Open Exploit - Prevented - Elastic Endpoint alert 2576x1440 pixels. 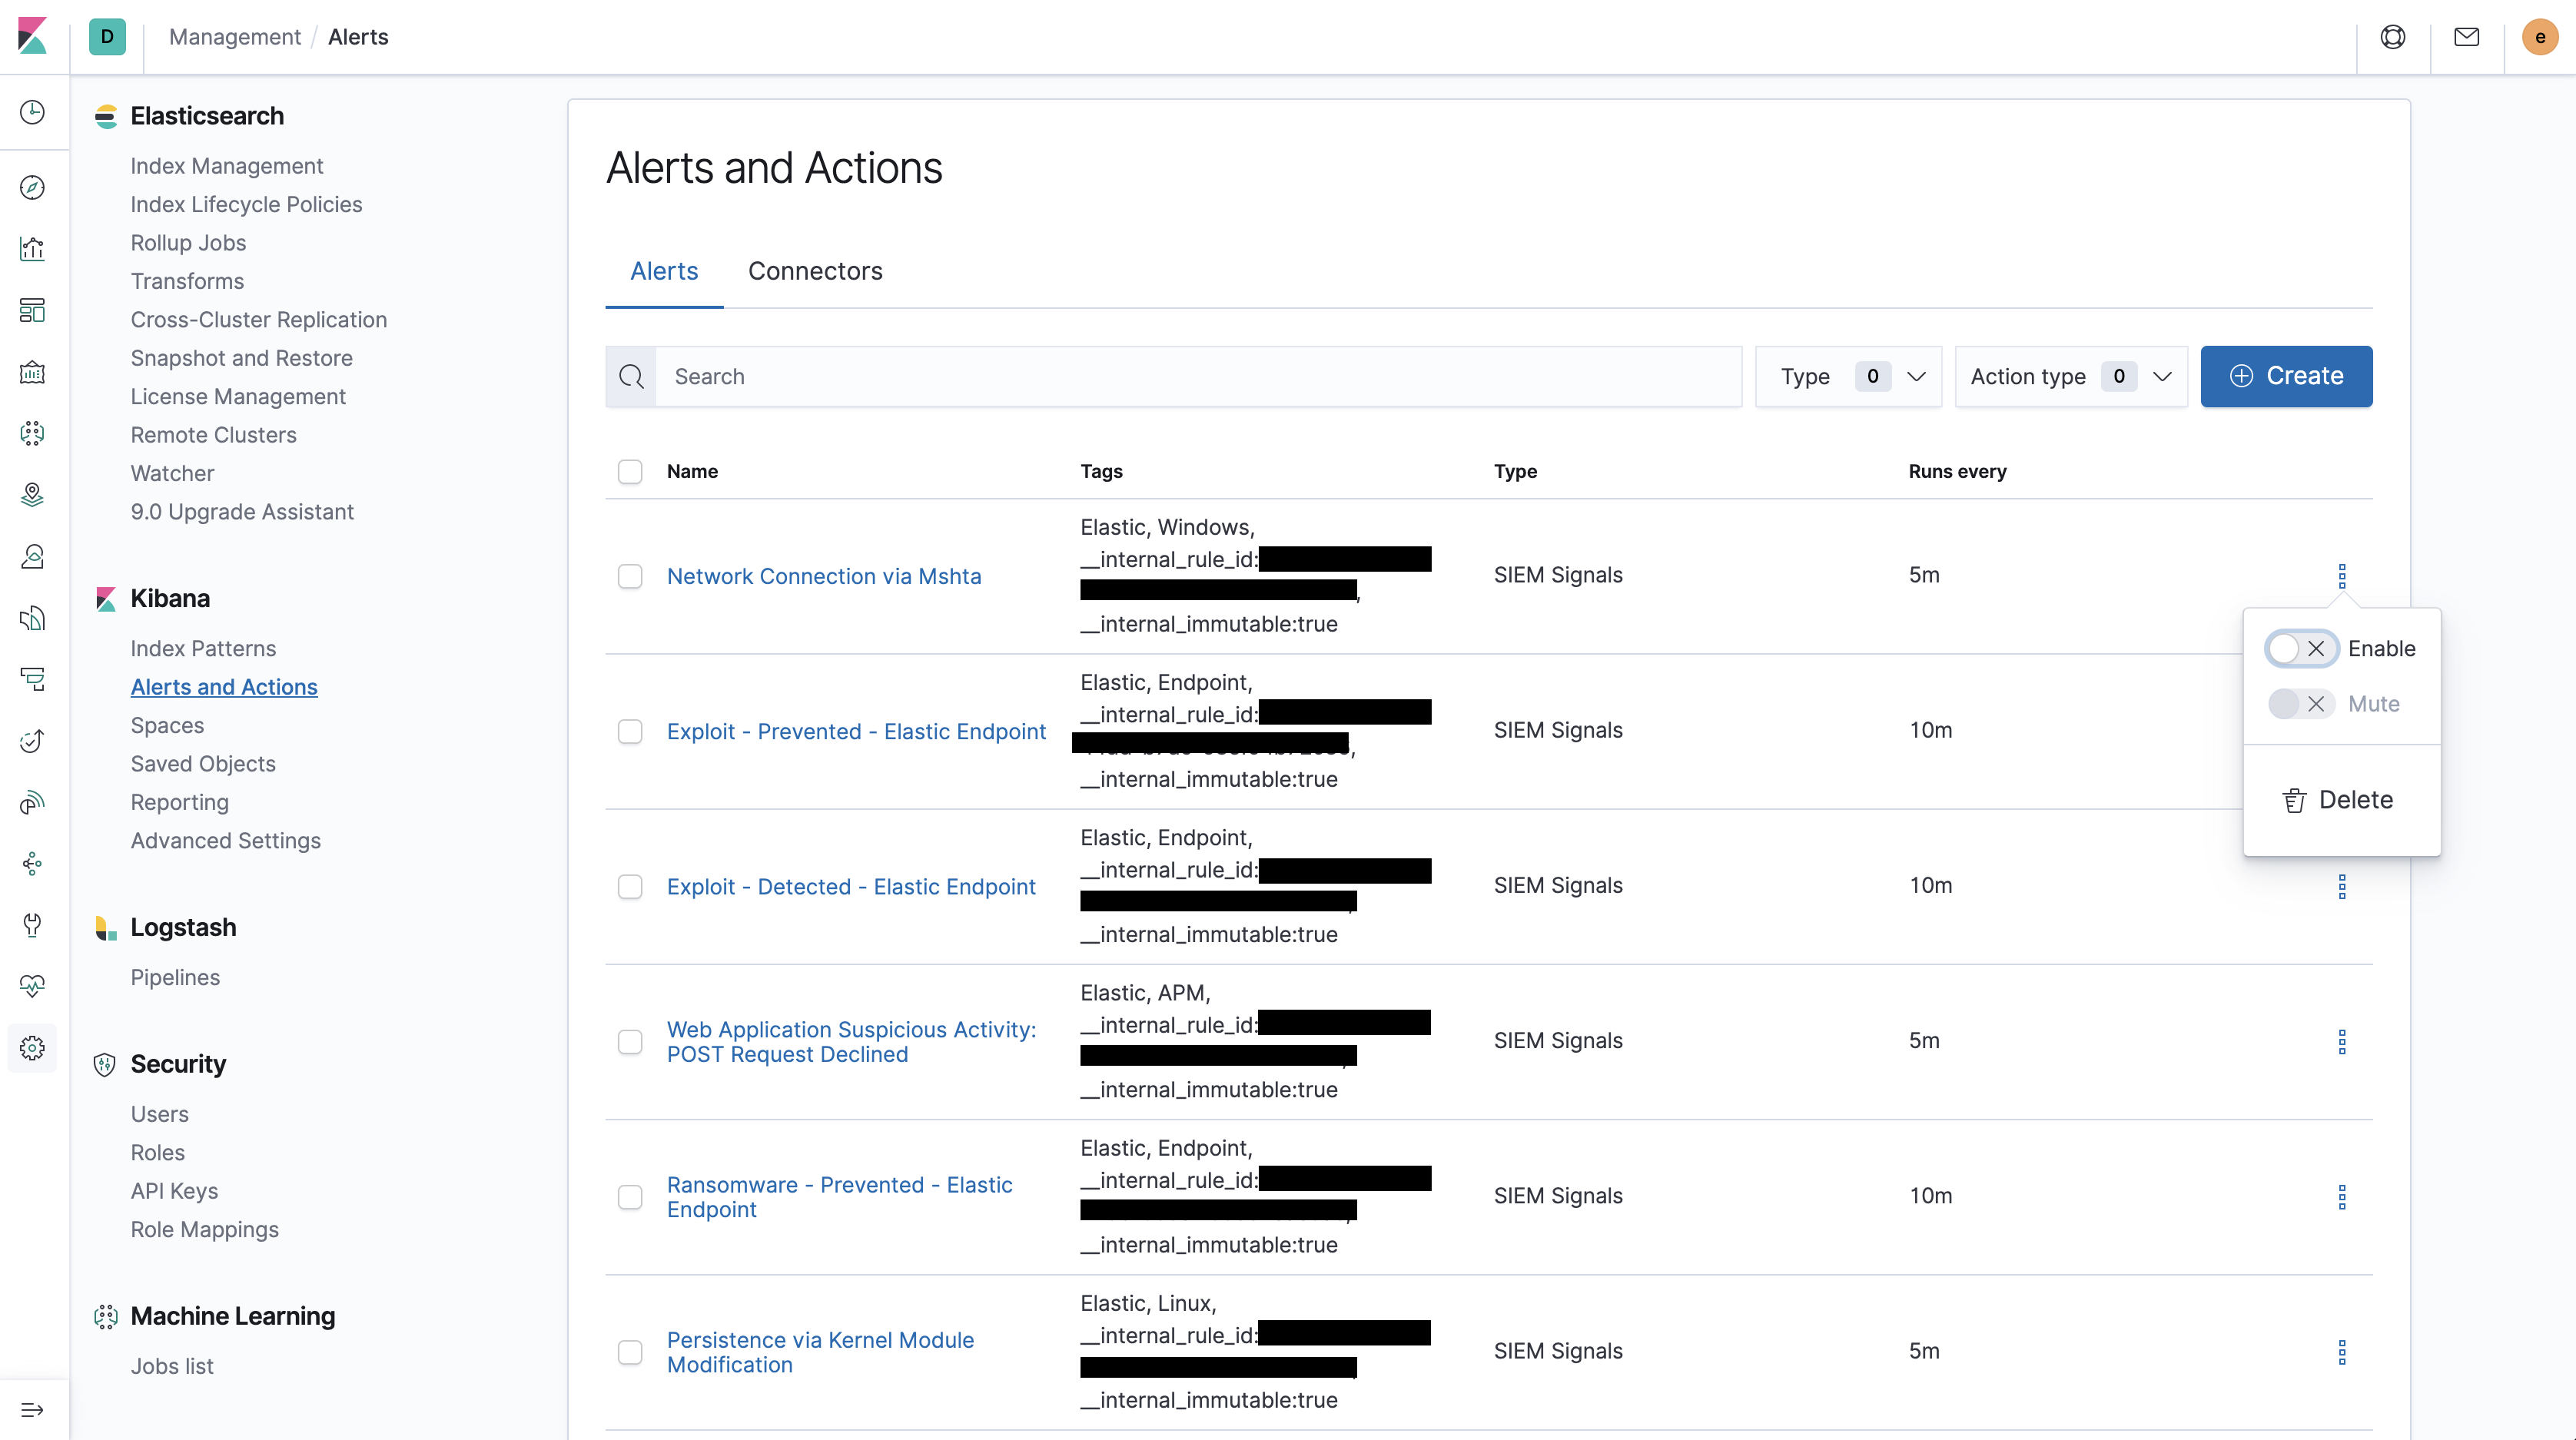tap(856, 732)
